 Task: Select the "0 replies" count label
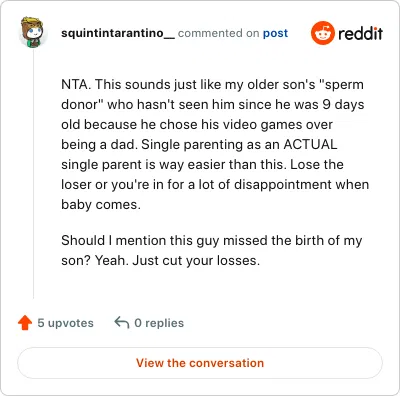click(x=159, y=323)
